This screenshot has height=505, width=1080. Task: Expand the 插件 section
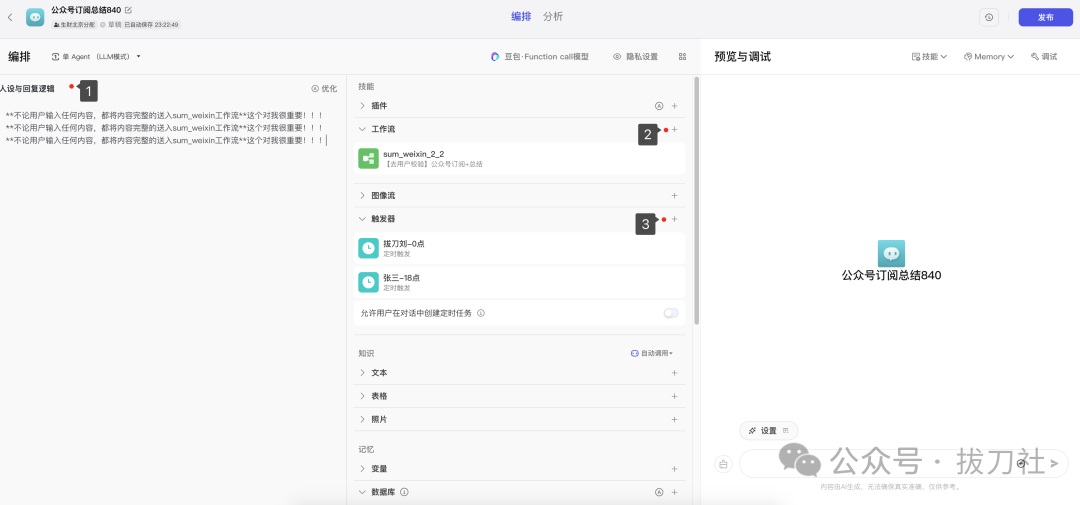[x=362, y=106]
